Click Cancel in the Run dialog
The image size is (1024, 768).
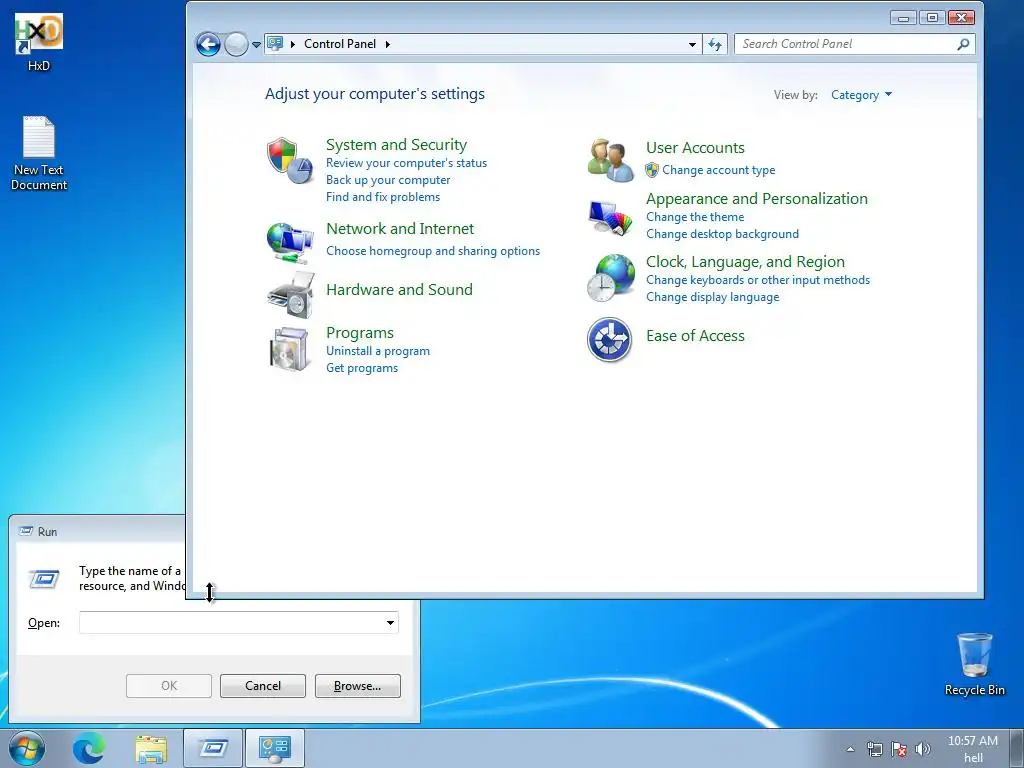click(x=263, y=686)
